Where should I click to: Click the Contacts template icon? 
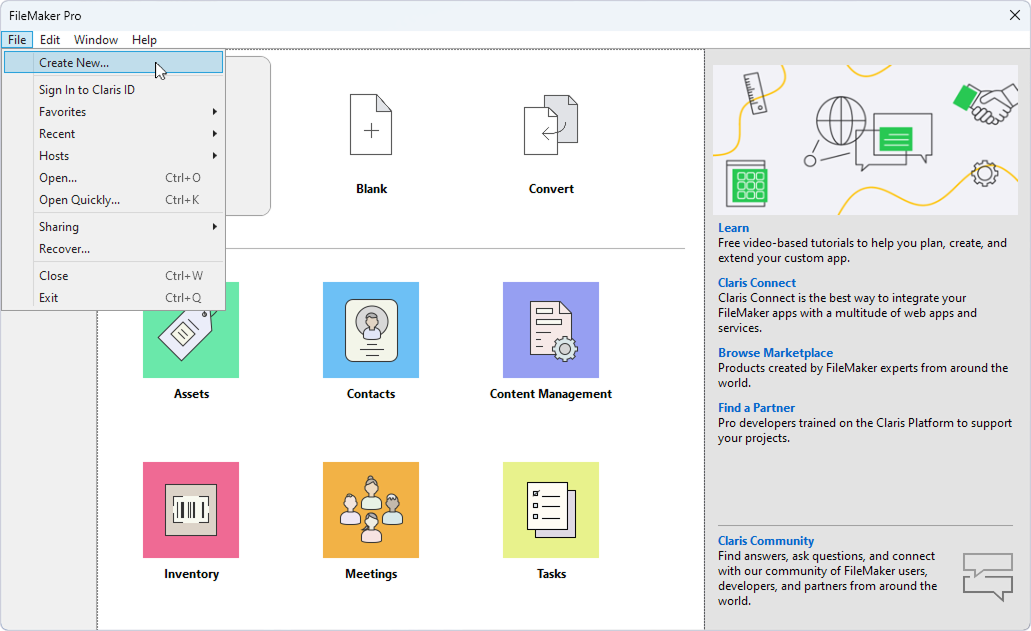tap(371, 331)
